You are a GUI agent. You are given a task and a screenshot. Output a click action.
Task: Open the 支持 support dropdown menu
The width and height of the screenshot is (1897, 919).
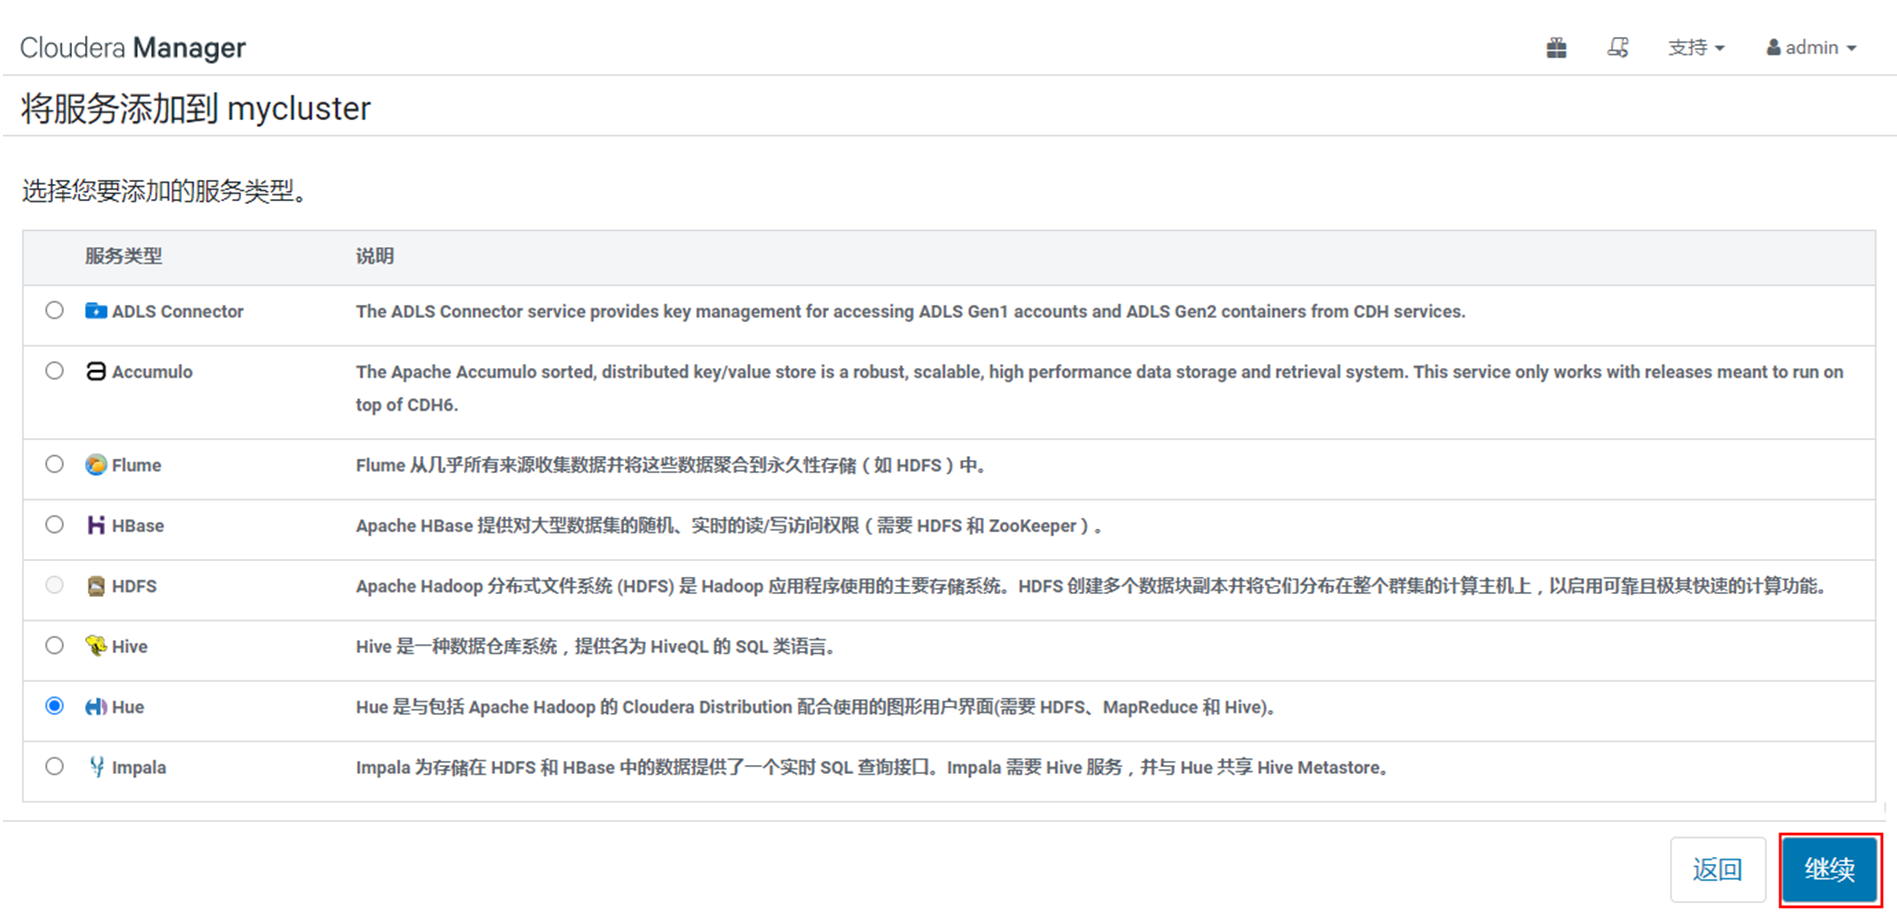pos(1696,47)
